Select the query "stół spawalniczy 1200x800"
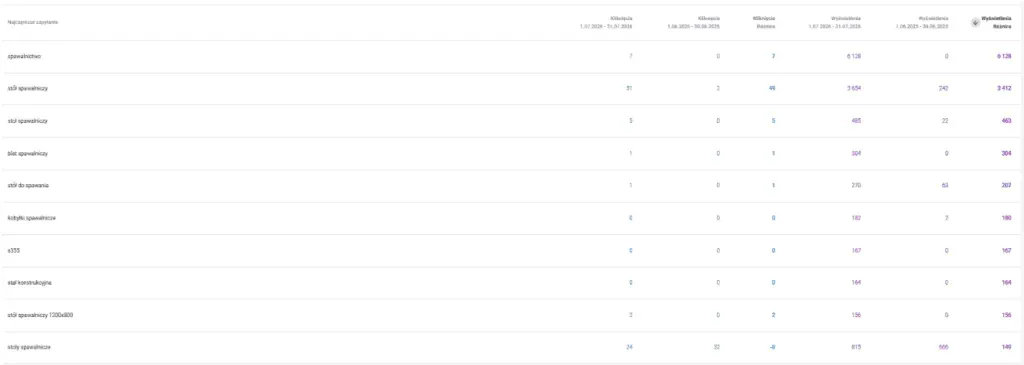This screenshot has height=365, width=1024. [40, 315]
